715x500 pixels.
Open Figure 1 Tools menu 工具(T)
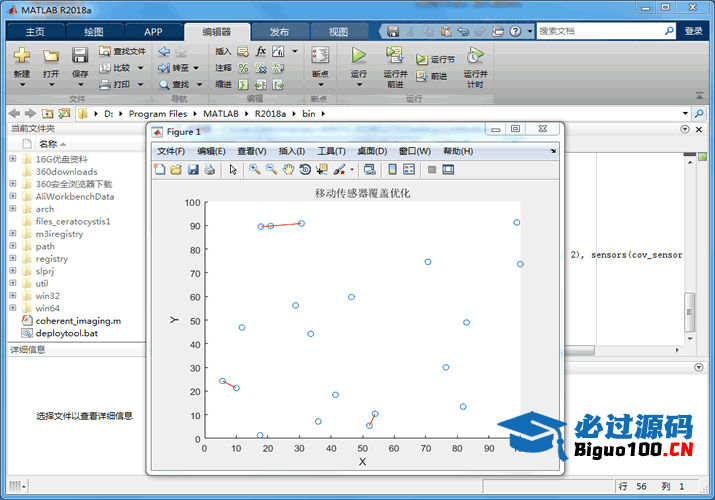pos(332,151)
